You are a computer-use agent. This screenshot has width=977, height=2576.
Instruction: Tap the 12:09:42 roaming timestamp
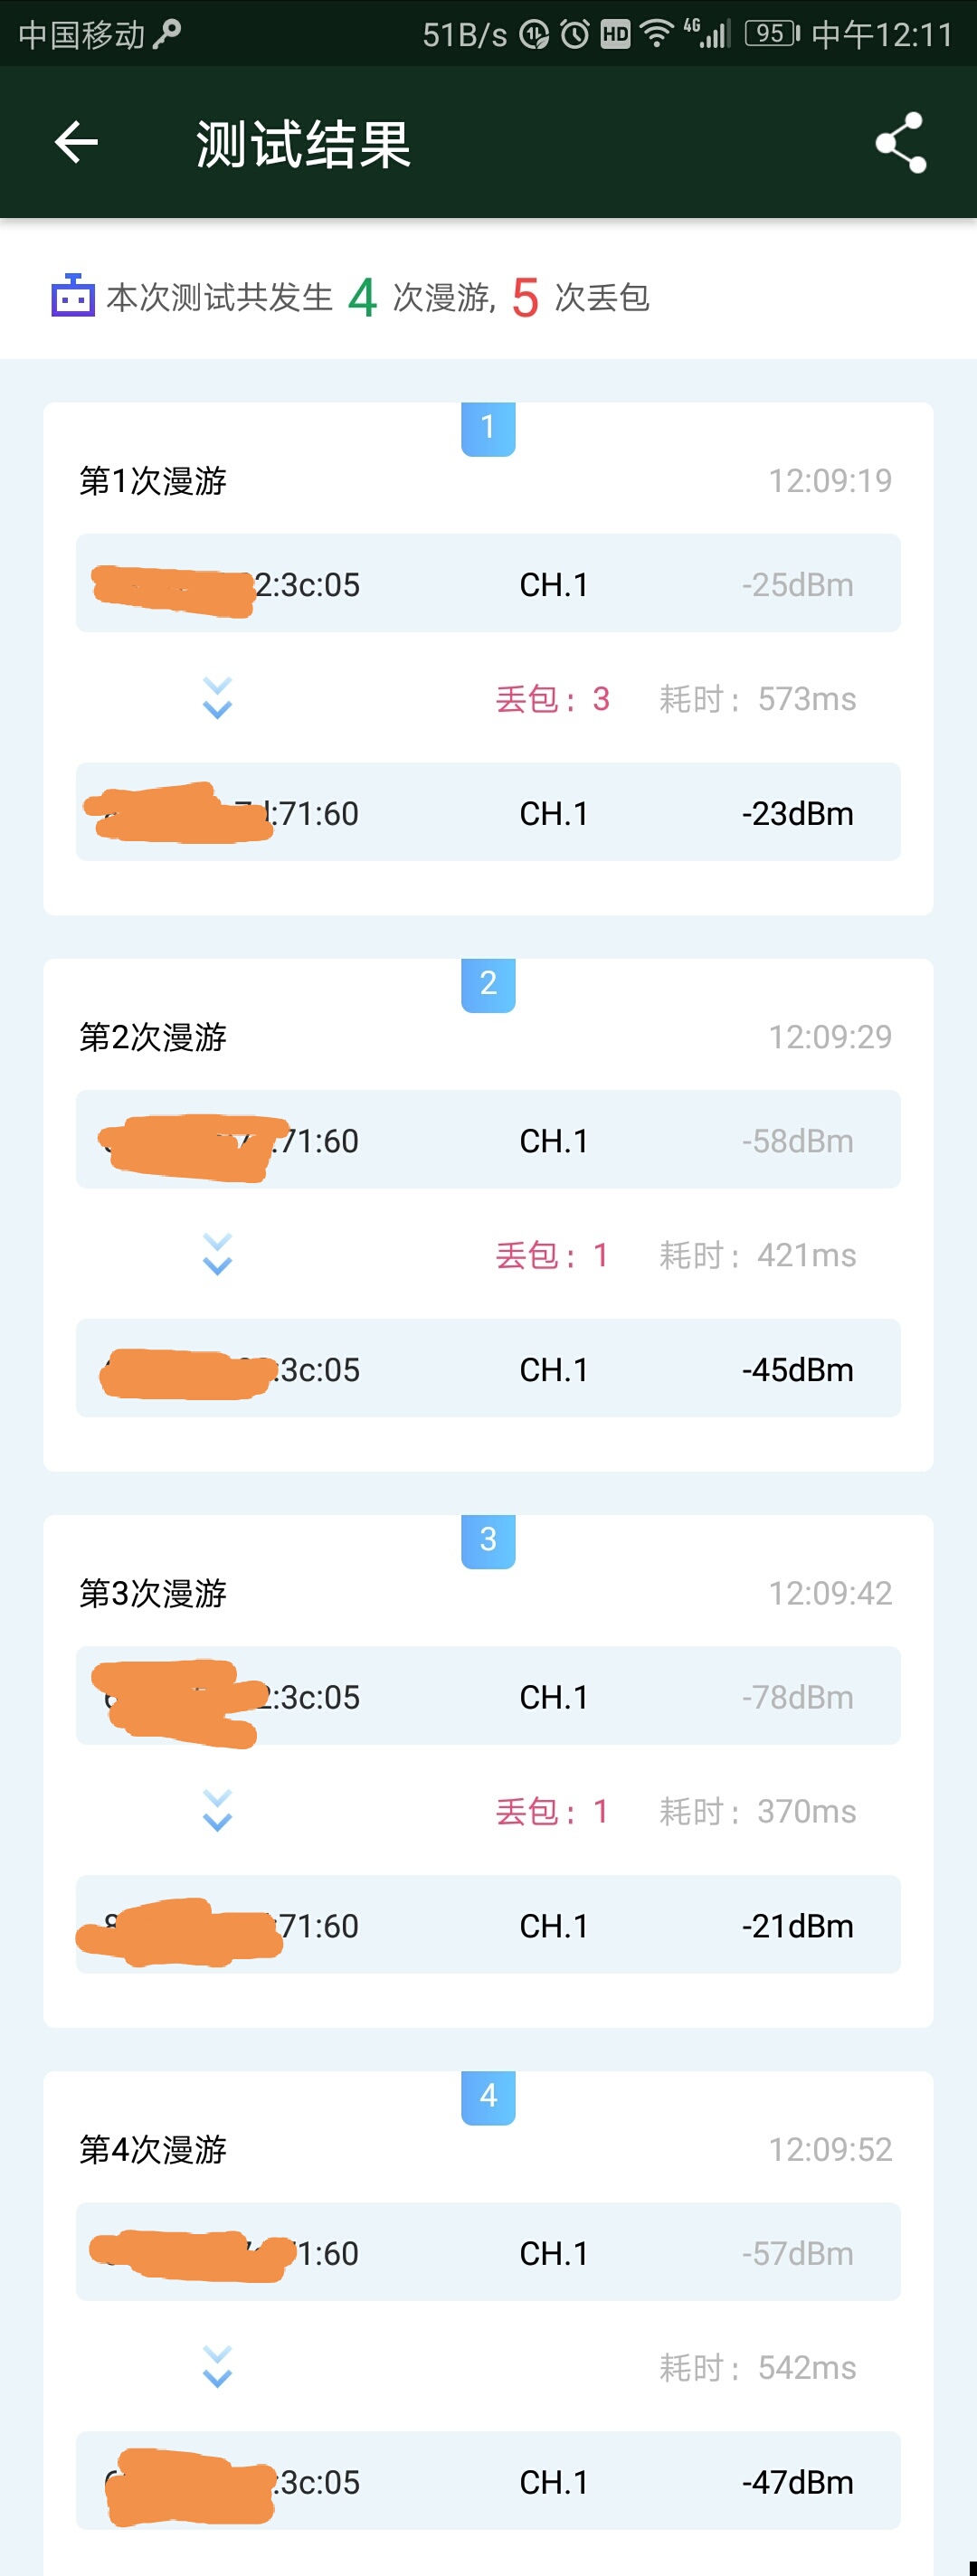(x=830, y=1593)
